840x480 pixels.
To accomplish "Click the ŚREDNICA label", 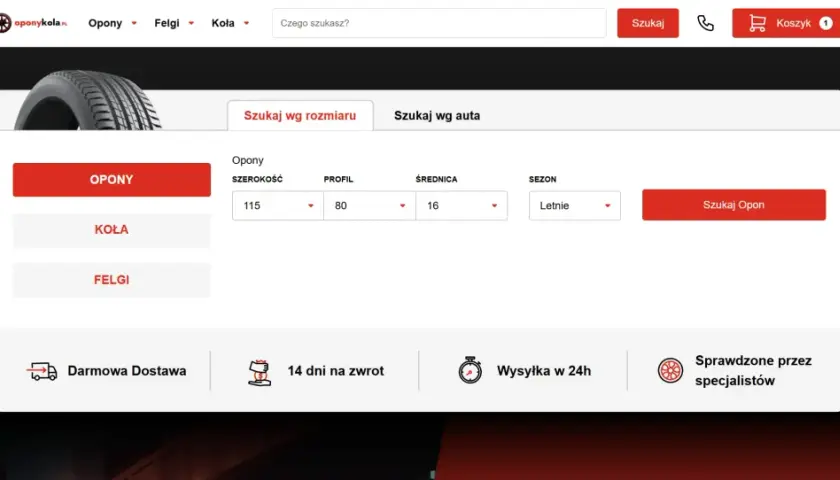I will [x=437, y=179].
